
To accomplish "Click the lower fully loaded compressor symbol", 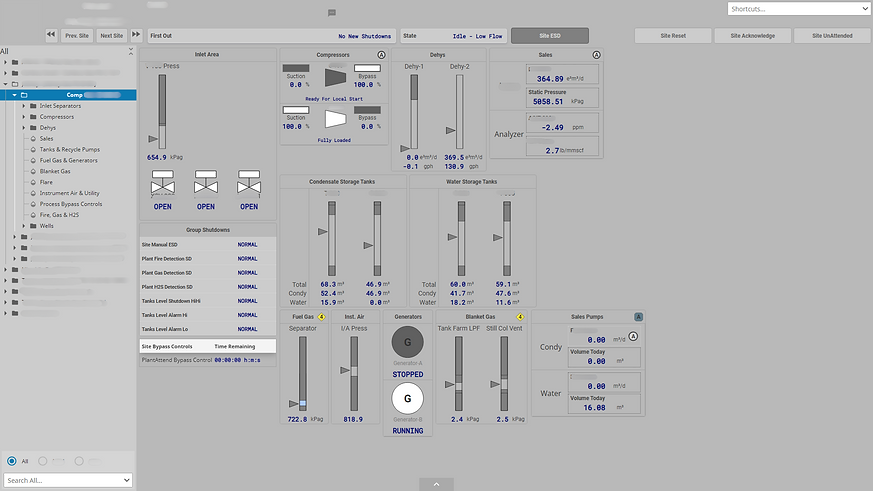I will pyautogui.click(x=335, y=119).
